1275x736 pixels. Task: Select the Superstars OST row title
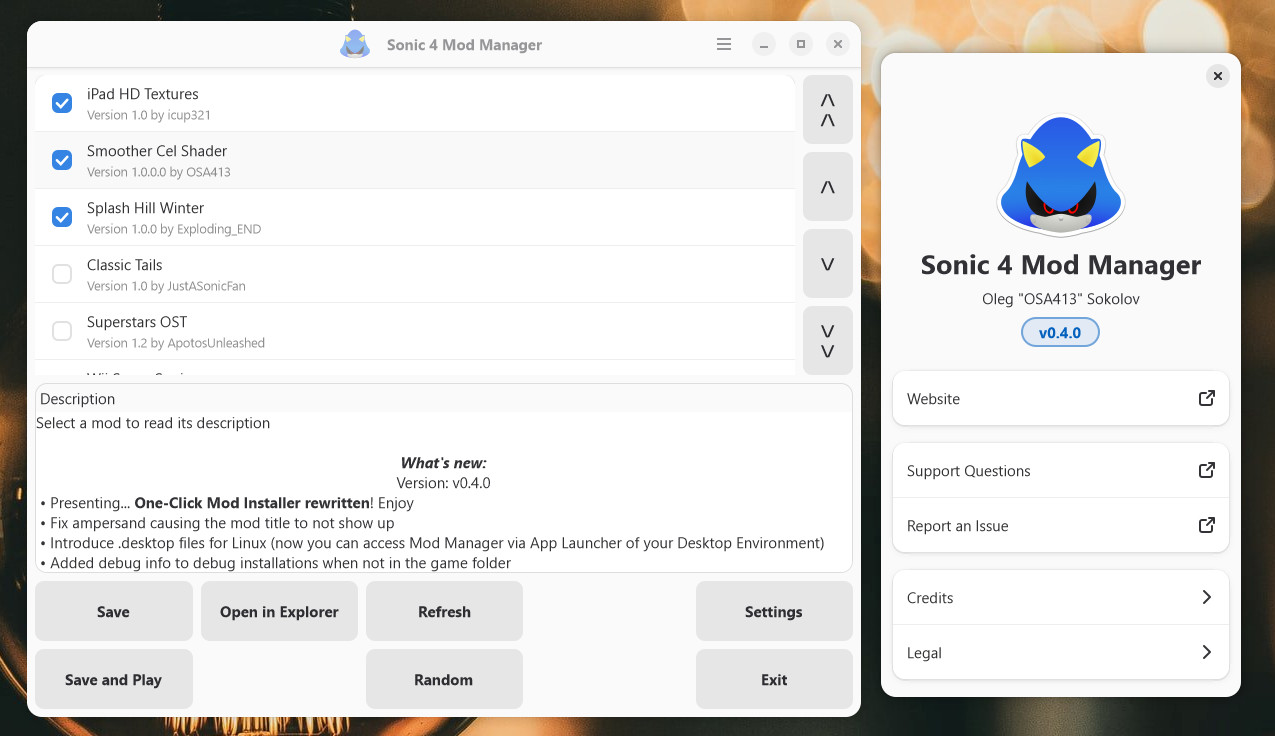click(x=137, y=322)
